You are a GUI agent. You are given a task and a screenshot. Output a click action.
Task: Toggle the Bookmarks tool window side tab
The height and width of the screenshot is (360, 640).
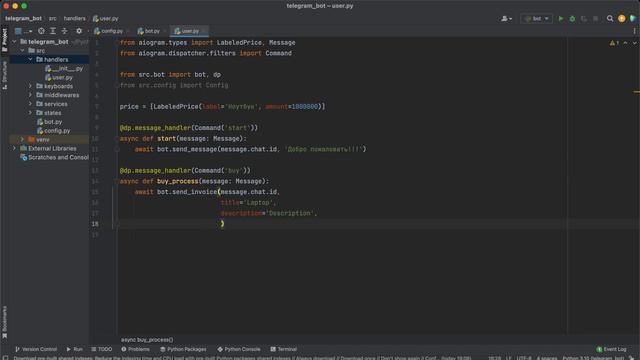[x=4, y=322]
